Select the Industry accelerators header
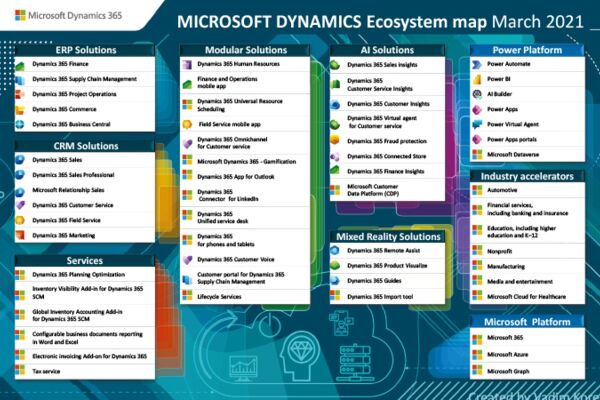This screenshot has height=400, width=600. 527,176
